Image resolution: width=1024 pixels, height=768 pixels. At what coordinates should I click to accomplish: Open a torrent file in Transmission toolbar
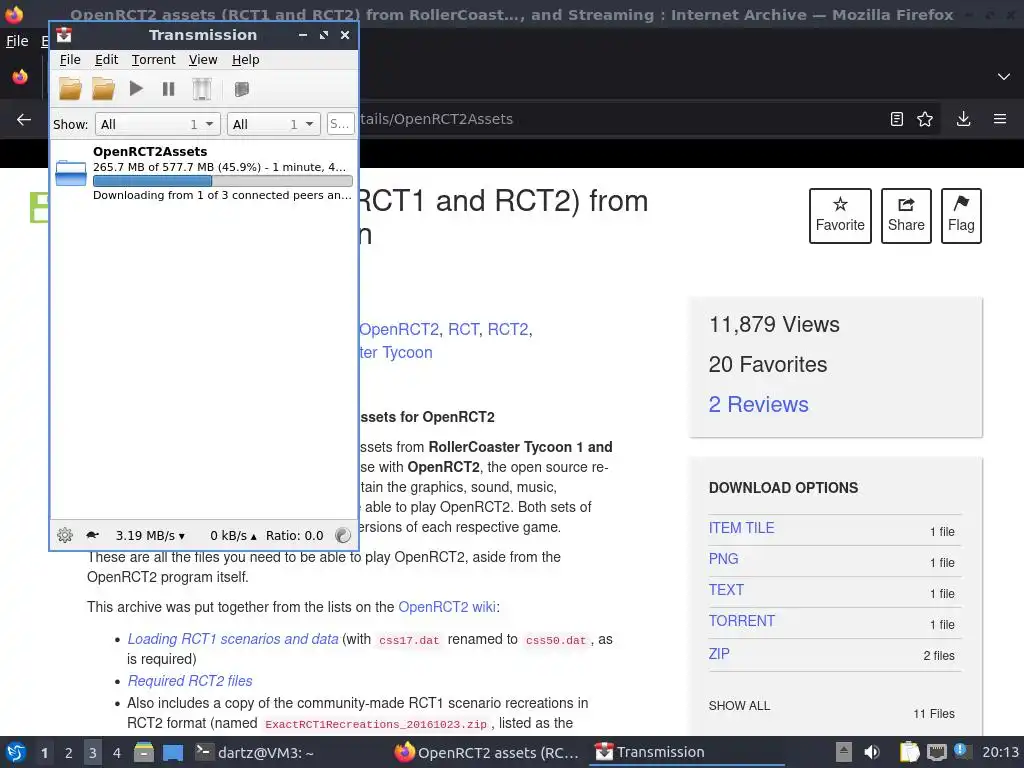pyautogui.click(x=71, y=89)
